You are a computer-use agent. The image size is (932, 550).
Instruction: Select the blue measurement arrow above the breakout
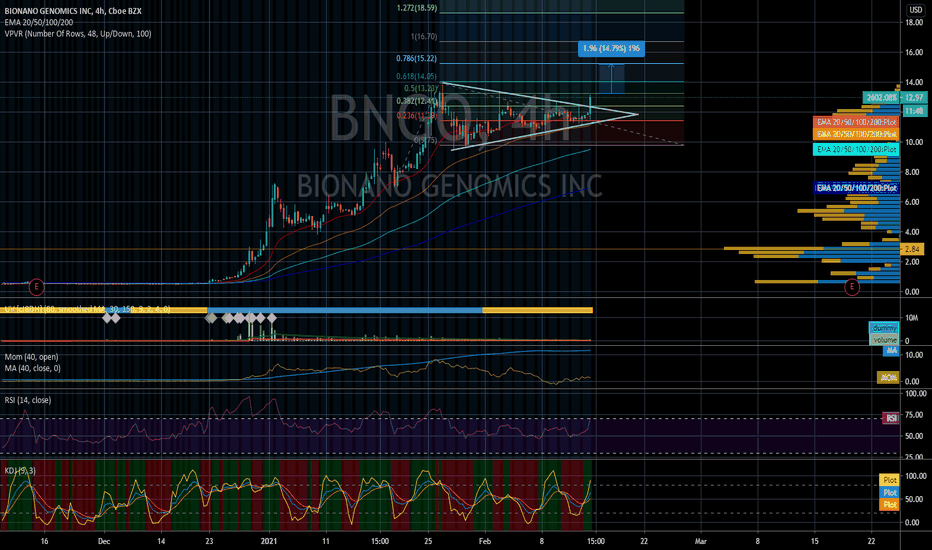pyautogui.click(x=612, y=78)
